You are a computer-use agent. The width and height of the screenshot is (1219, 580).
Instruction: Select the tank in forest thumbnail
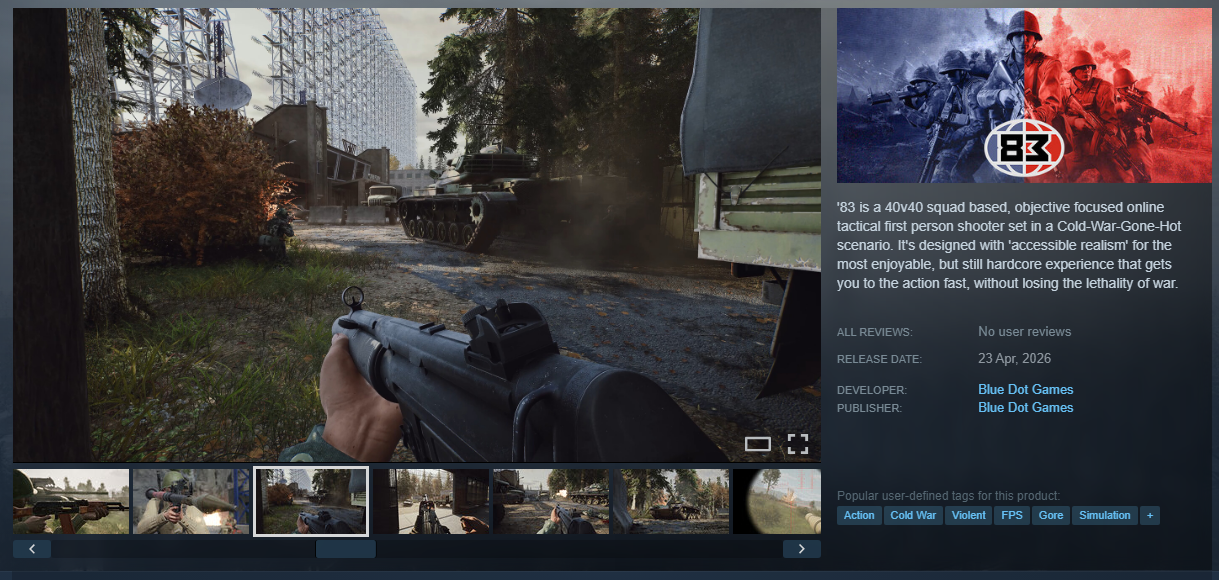(x=671, y=501)
